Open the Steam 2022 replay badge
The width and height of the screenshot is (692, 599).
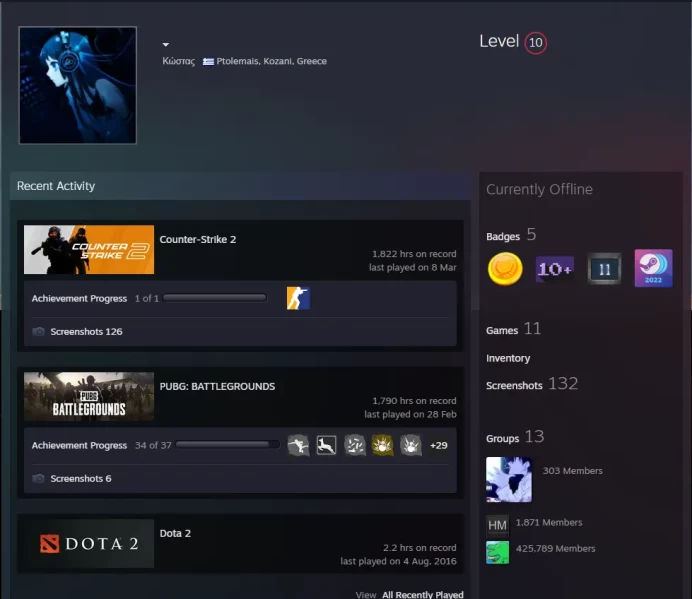pyautogui.click(x=653, y=268)
